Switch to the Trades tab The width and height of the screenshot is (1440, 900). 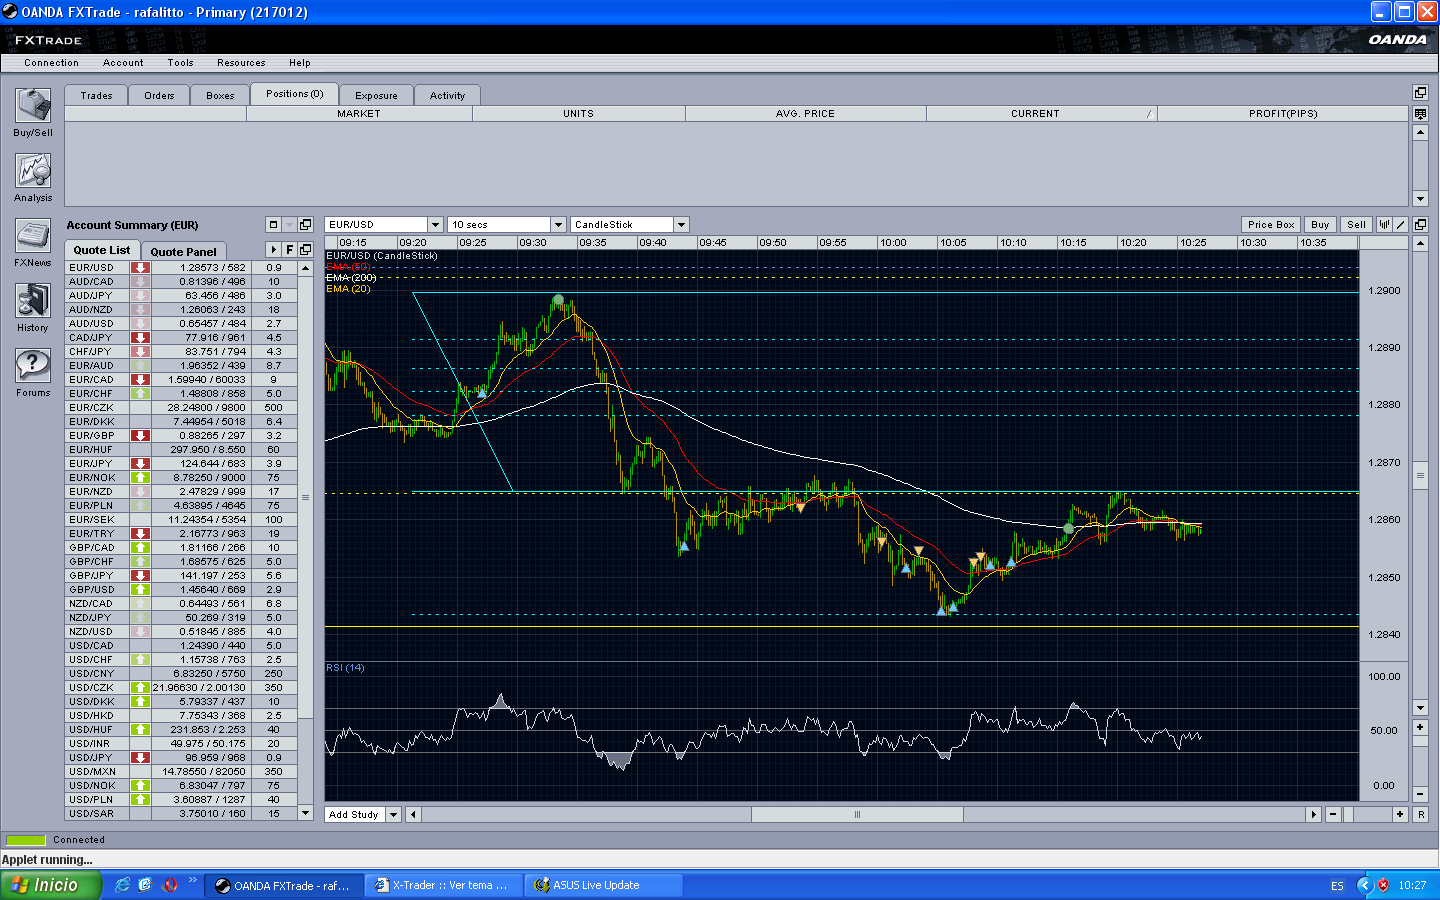(96, 95)
